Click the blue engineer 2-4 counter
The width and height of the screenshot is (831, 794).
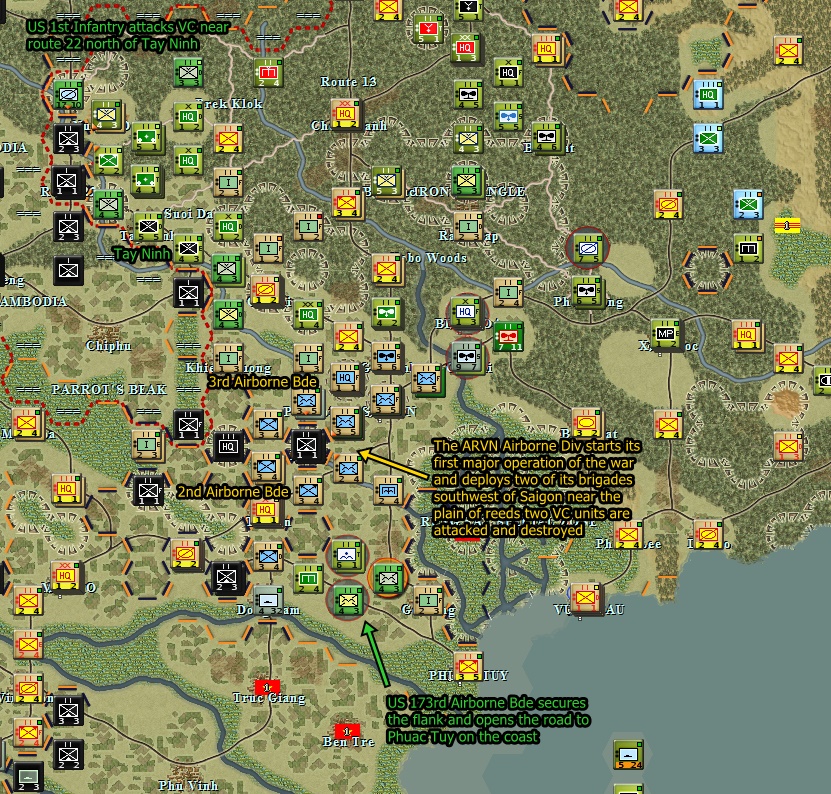[x=387, y=490]
